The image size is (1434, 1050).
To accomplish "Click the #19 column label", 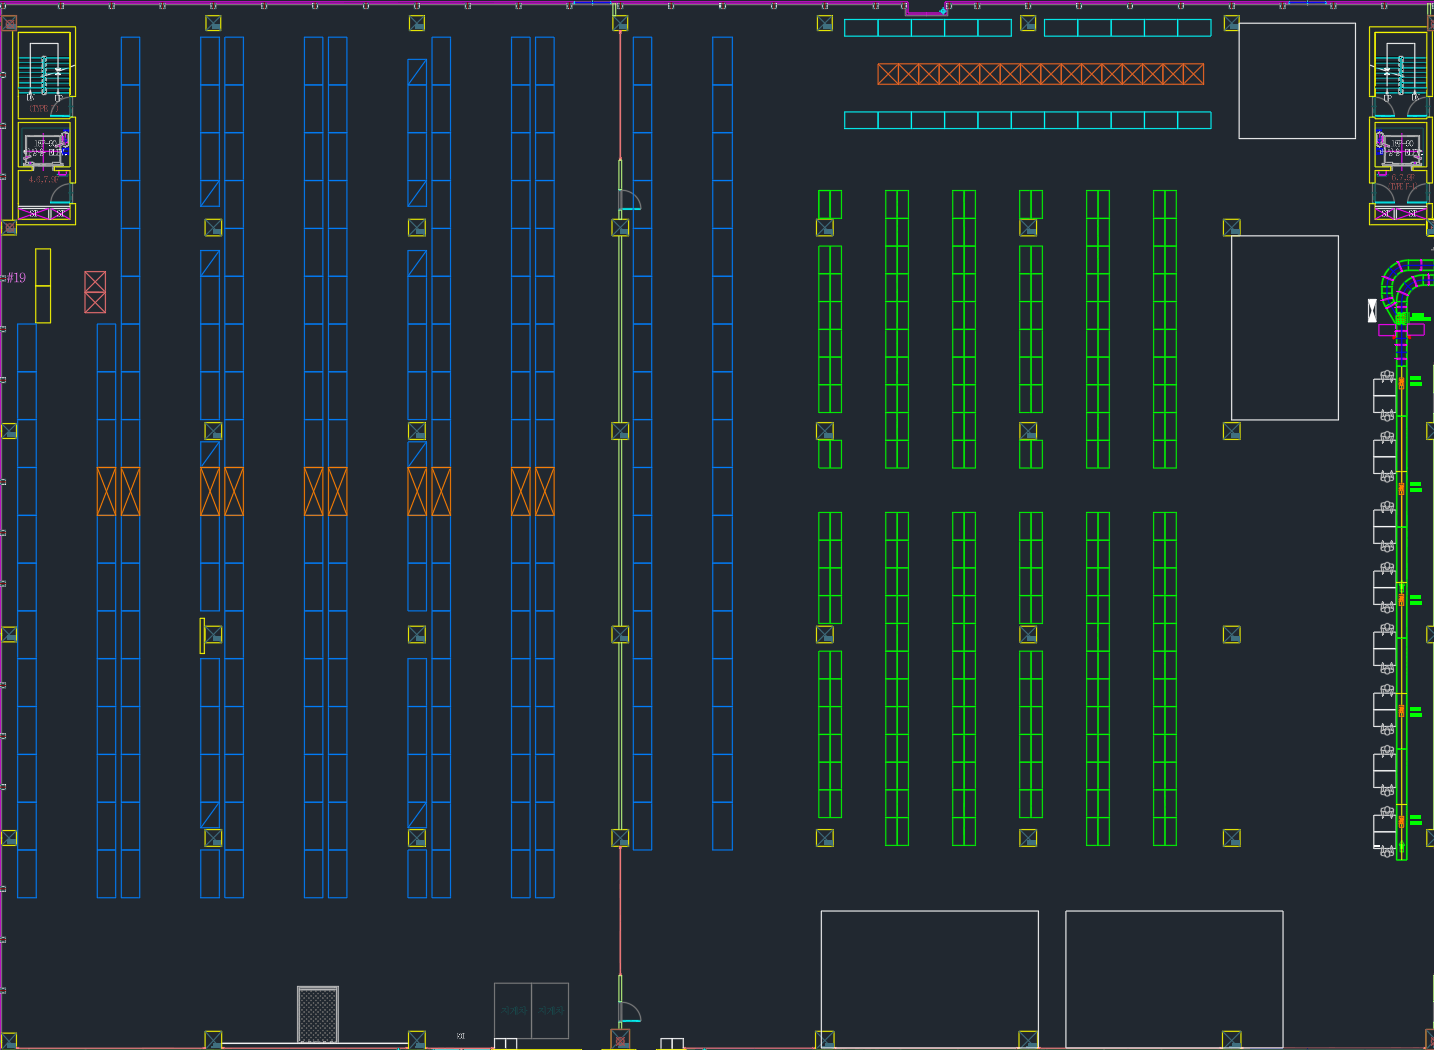I will [16, 278].
